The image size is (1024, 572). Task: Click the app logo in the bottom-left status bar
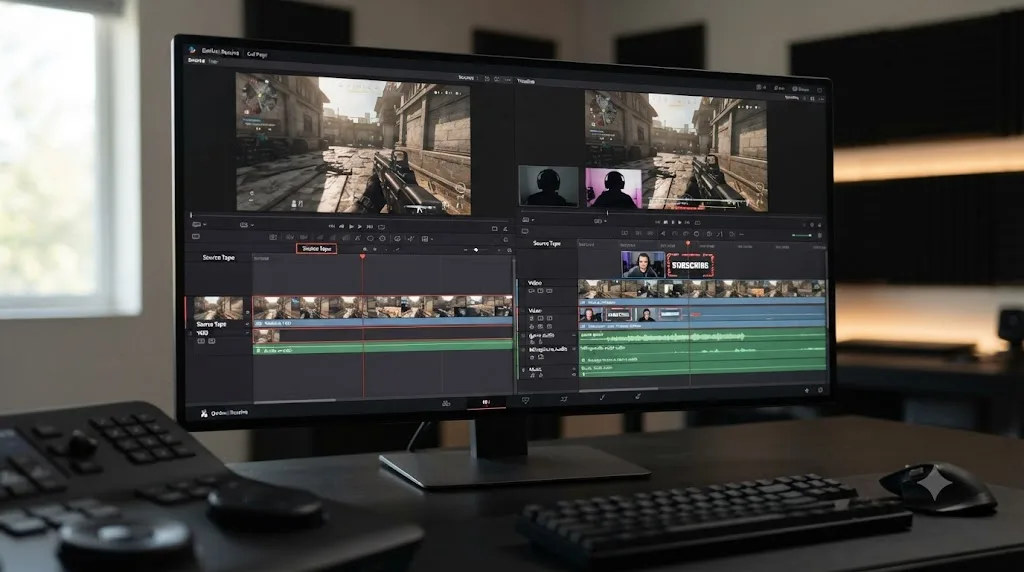pyautogui.click(x=204, y=413)
